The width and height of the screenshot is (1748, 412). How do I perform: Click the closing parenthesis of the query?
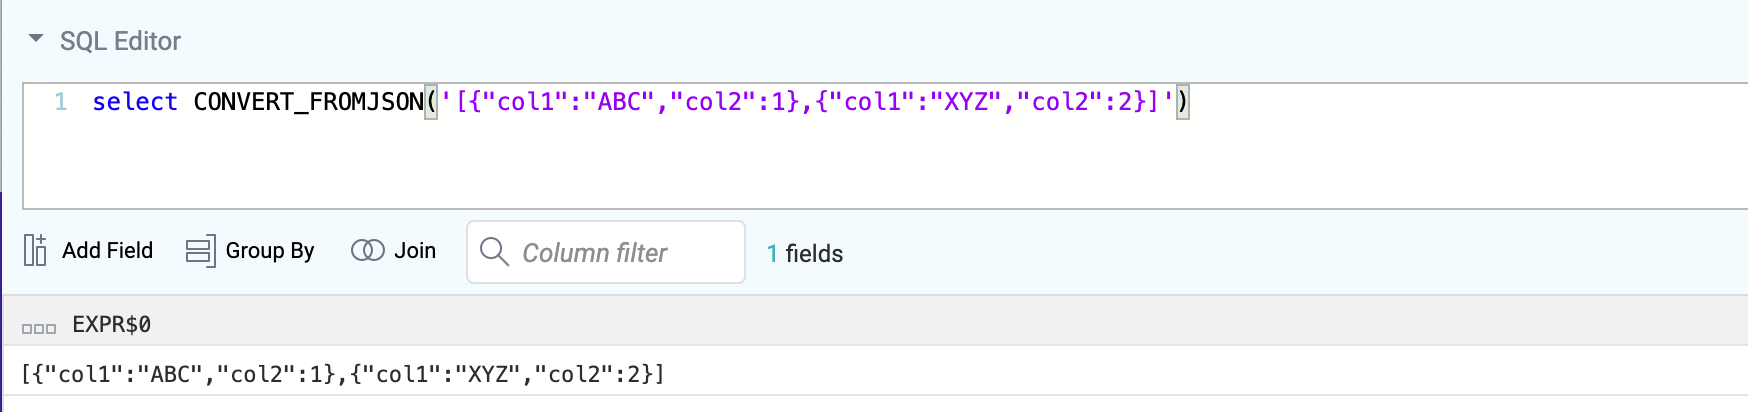click(1183, 102)
